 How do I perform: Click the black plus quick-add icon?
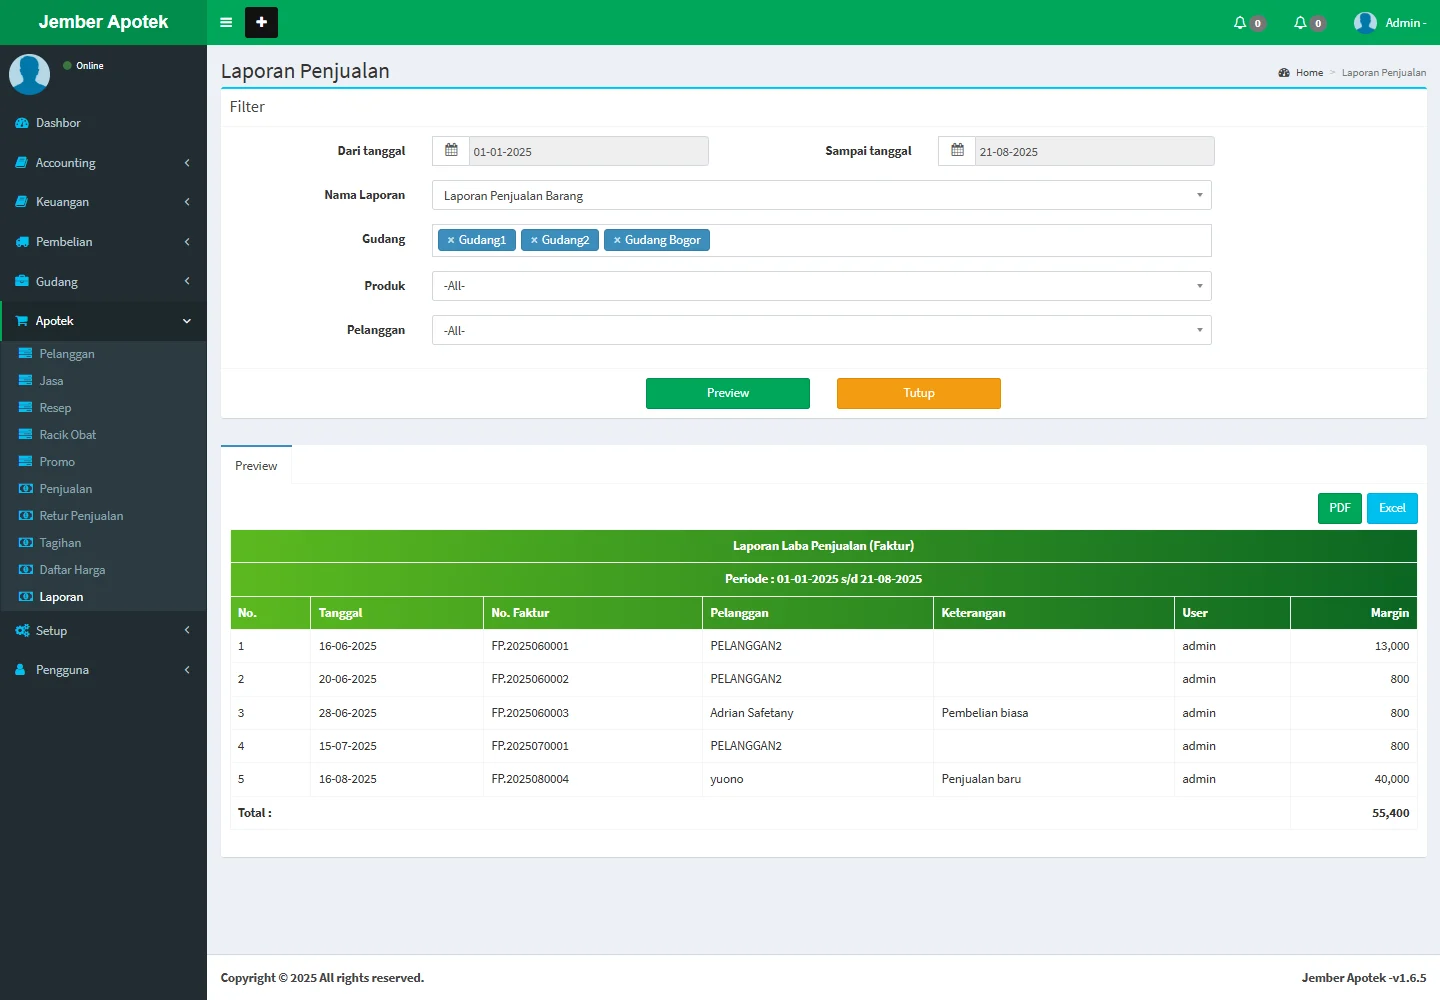point(261,22)
